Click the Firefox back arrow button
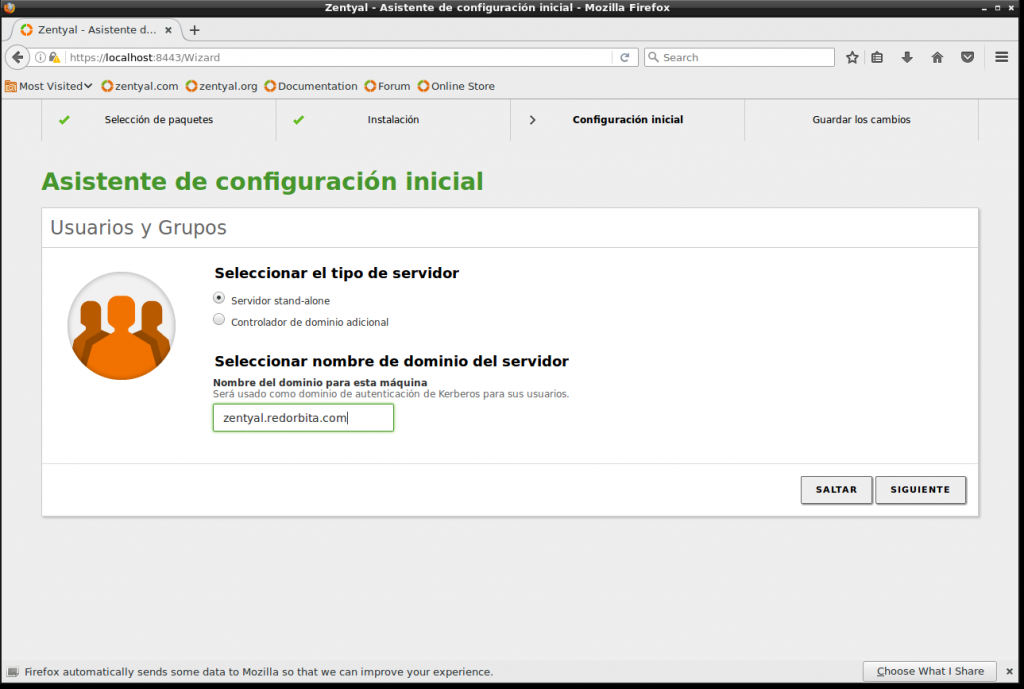The image size is (1024, 689). (17, 57)
